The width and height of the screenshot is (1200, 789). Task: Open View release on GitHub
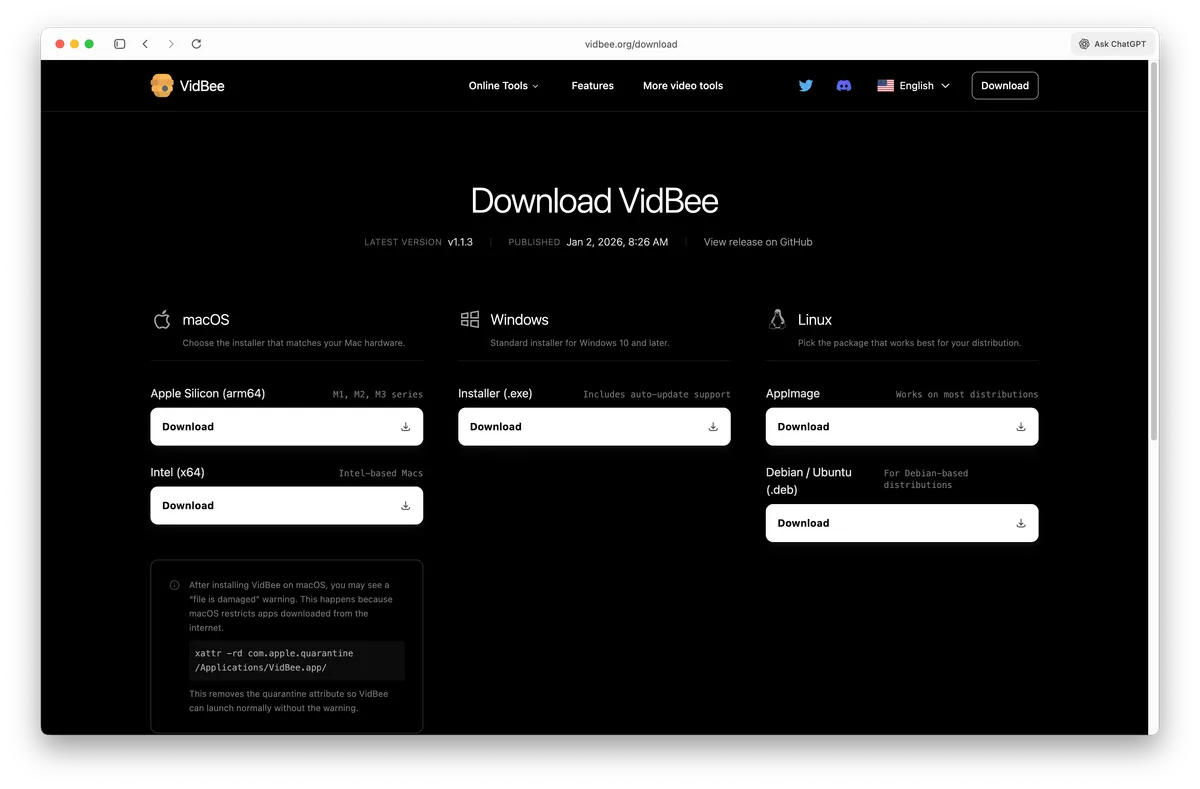click(x=758, y=242)
